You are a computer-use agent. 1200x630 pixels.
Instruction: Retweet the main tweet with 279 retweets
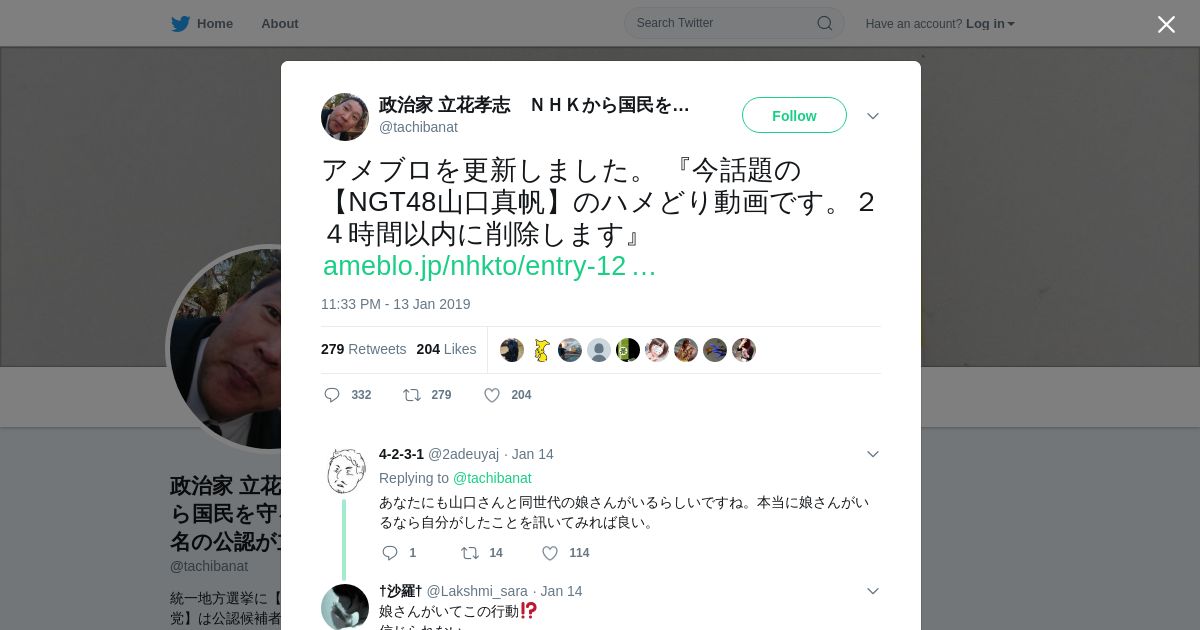(x=411, y=395)
